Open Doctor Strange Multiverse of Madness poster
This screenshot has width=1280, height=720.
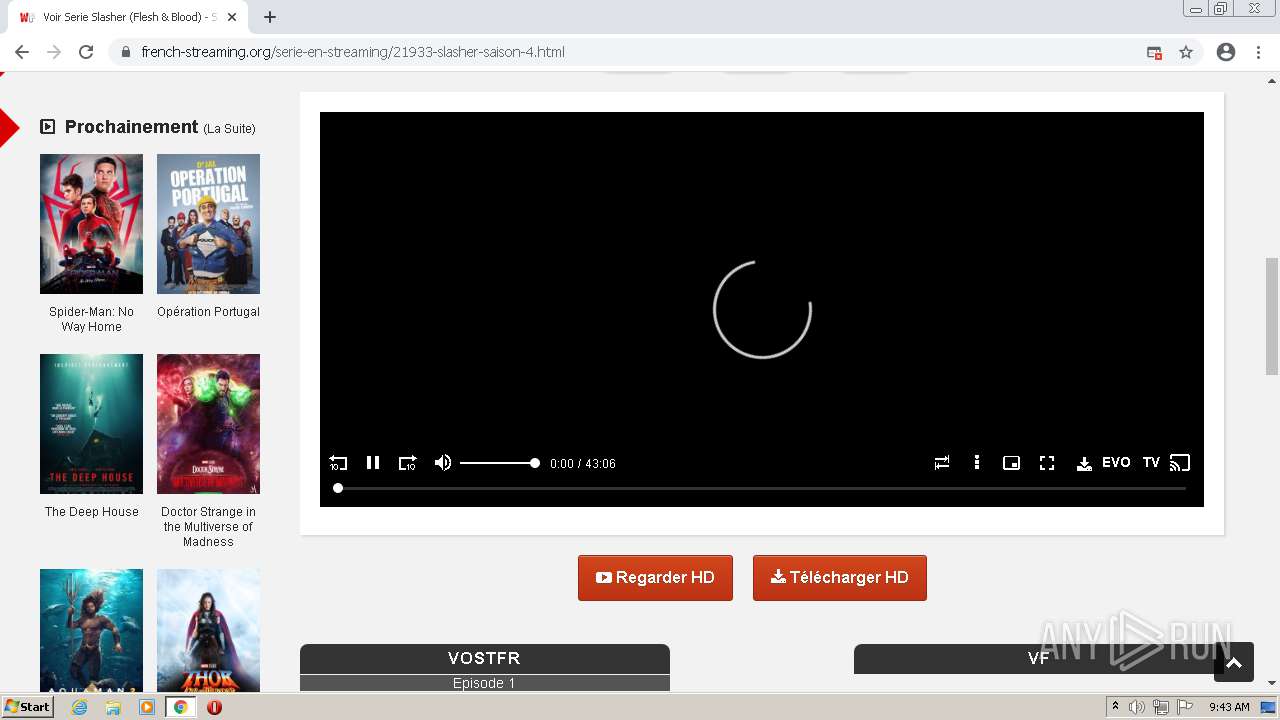(x=208, y=424)
